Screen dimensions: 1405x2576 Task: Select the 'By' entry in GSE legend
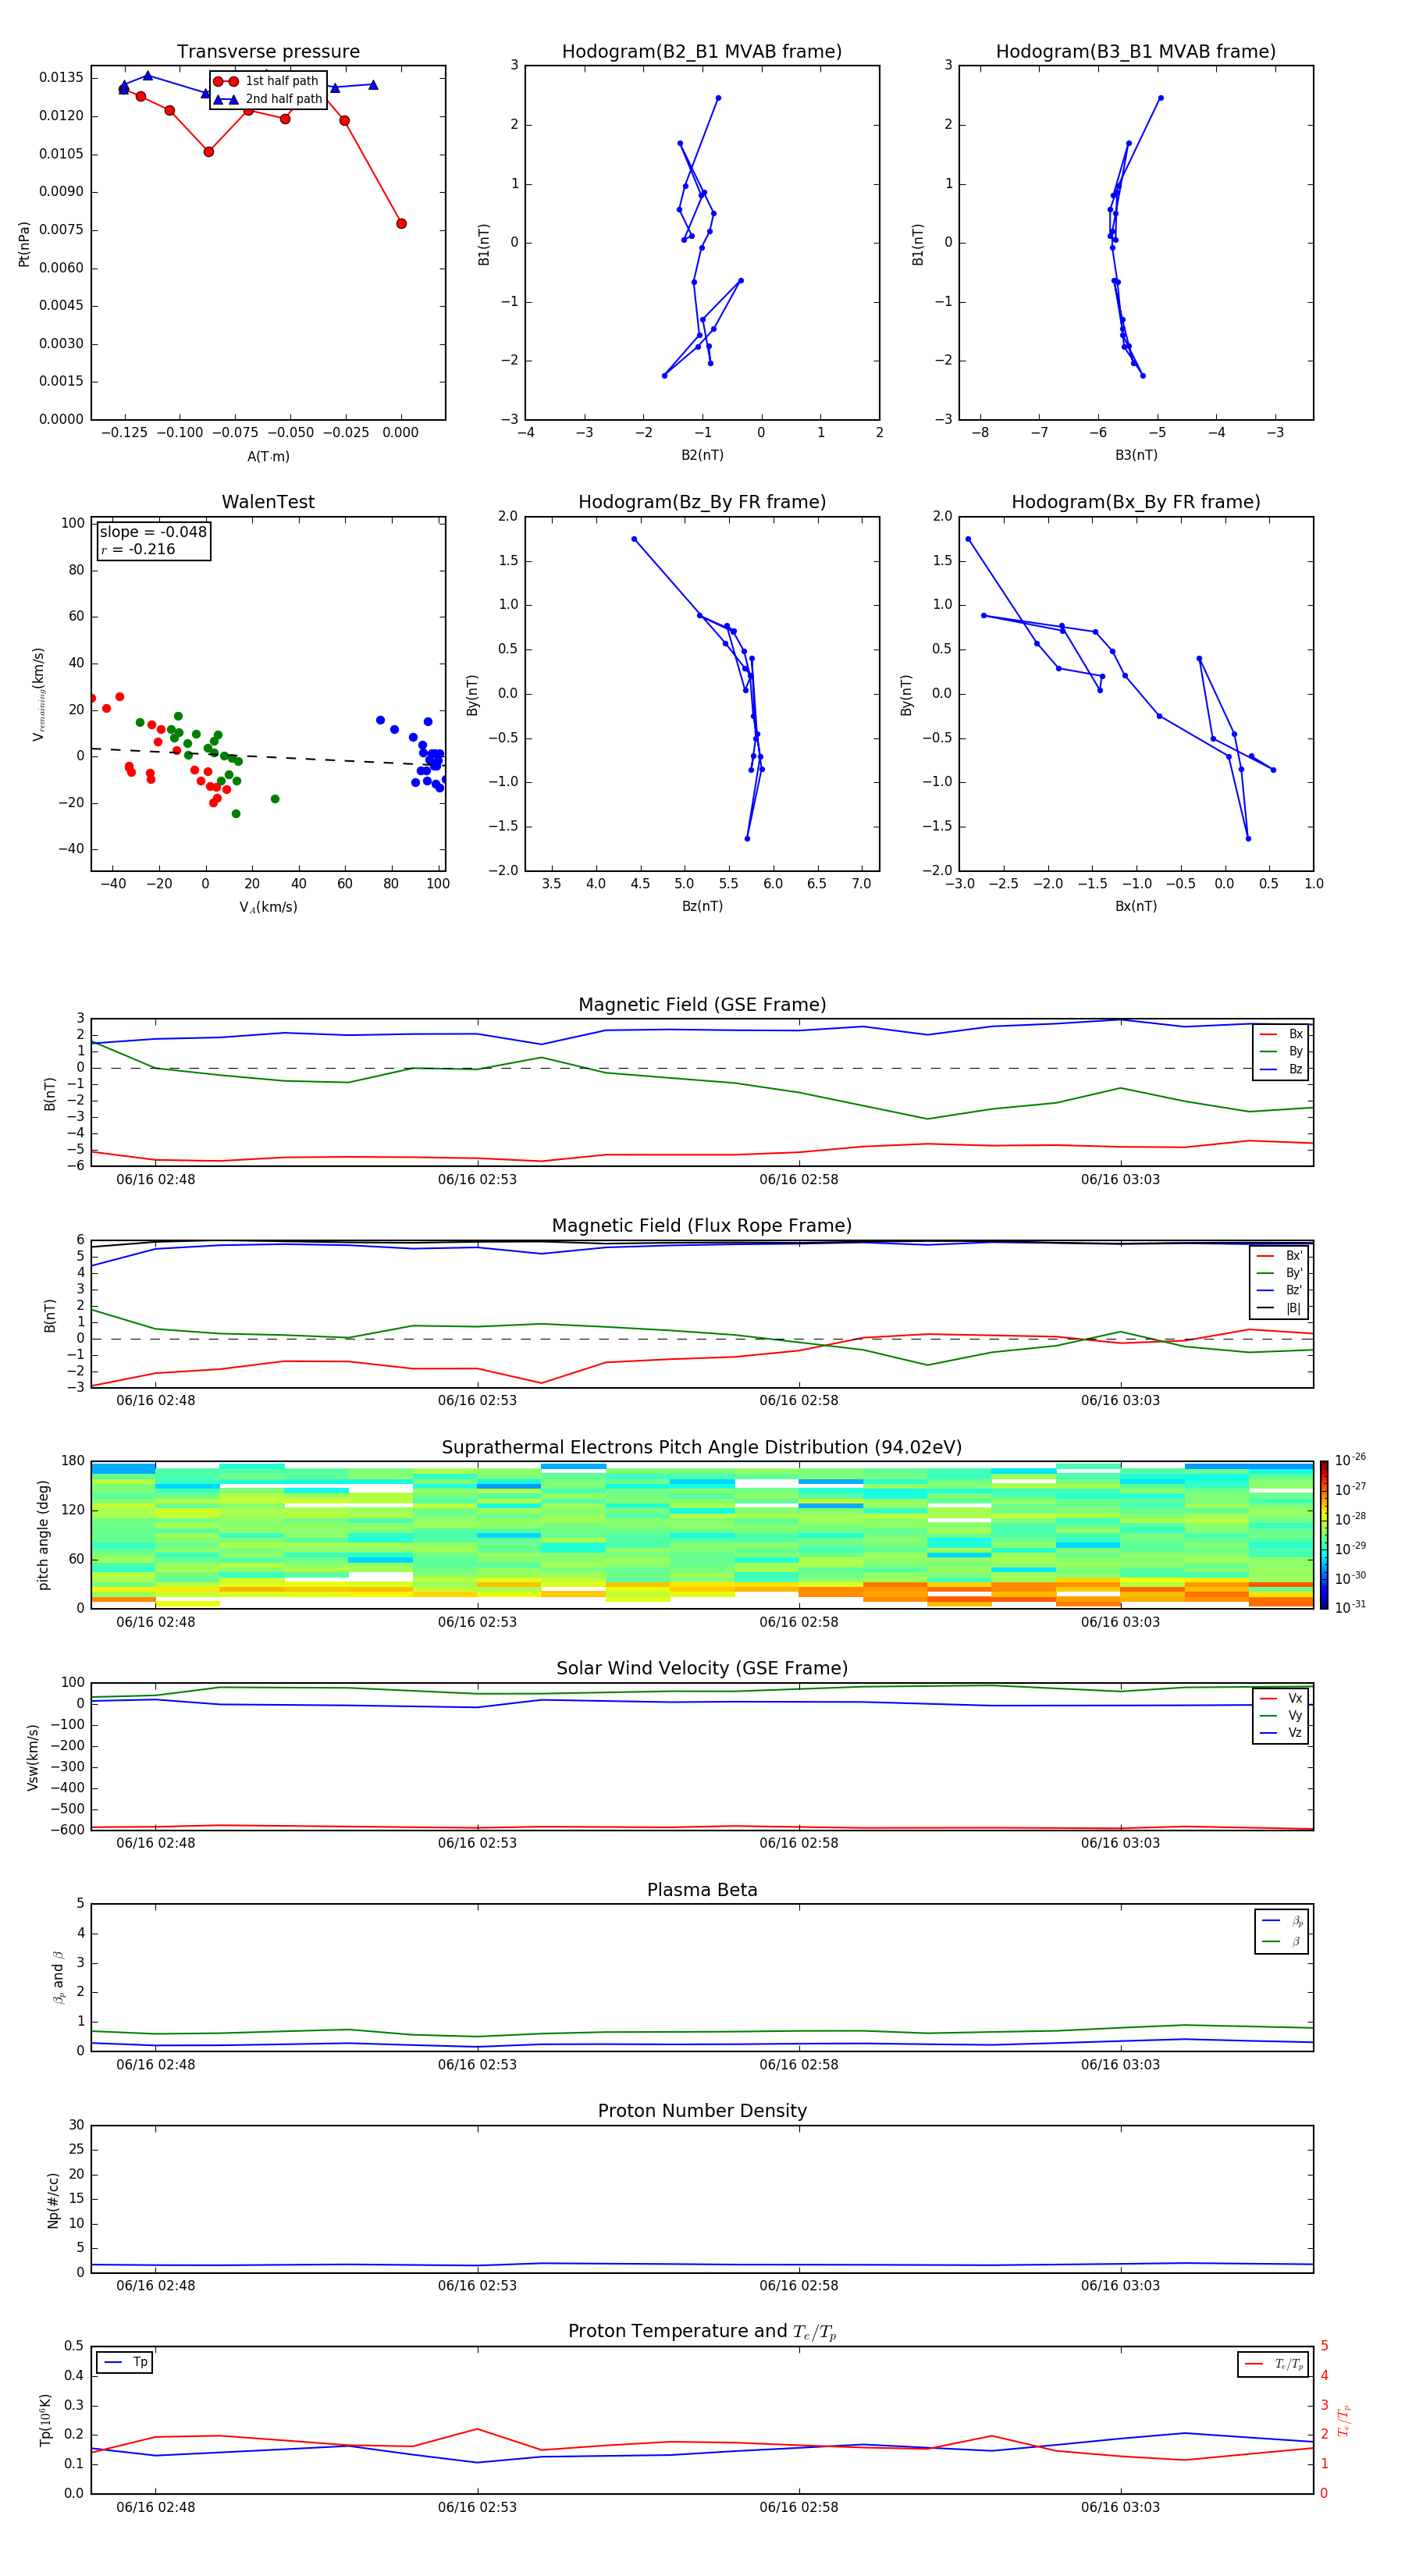pos(1281,1052)
